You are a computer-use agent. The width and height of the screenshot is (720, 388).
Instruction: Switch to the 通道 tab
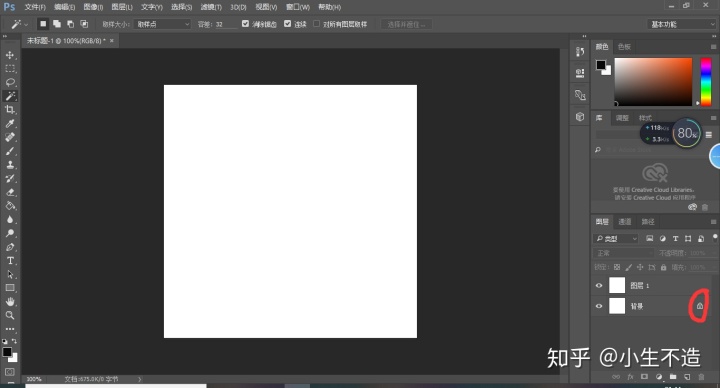(624, 222)
